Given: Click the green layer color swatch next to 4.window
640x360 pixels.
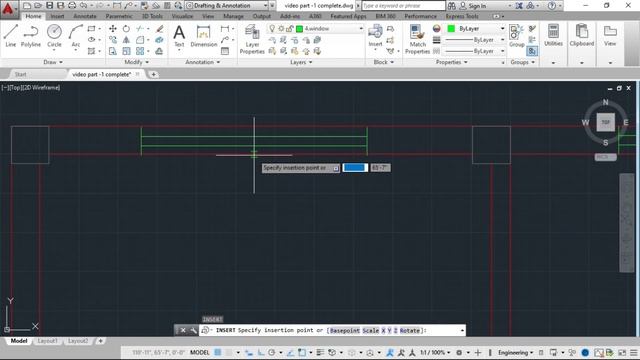Looking at the screenshot, I should pyautogui.click(x=299, y=29).
